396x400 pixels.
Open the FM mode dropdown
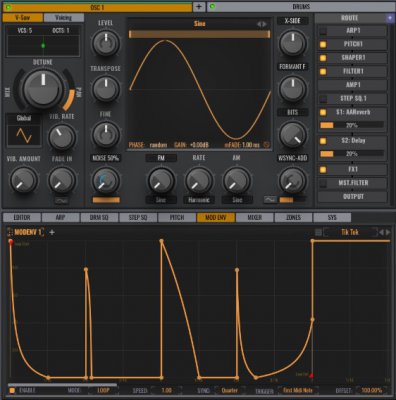[161, 158]
